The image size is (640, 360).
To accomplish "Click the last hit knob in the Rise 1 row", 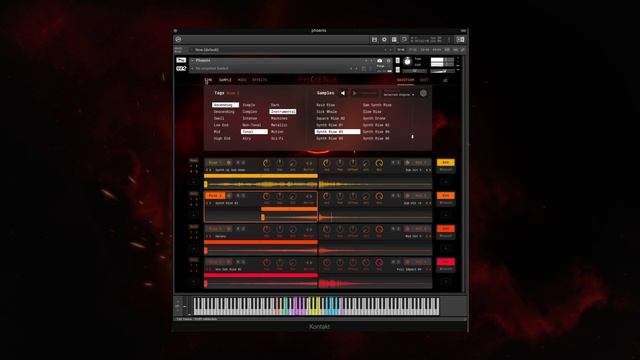I will click(379, 163).
